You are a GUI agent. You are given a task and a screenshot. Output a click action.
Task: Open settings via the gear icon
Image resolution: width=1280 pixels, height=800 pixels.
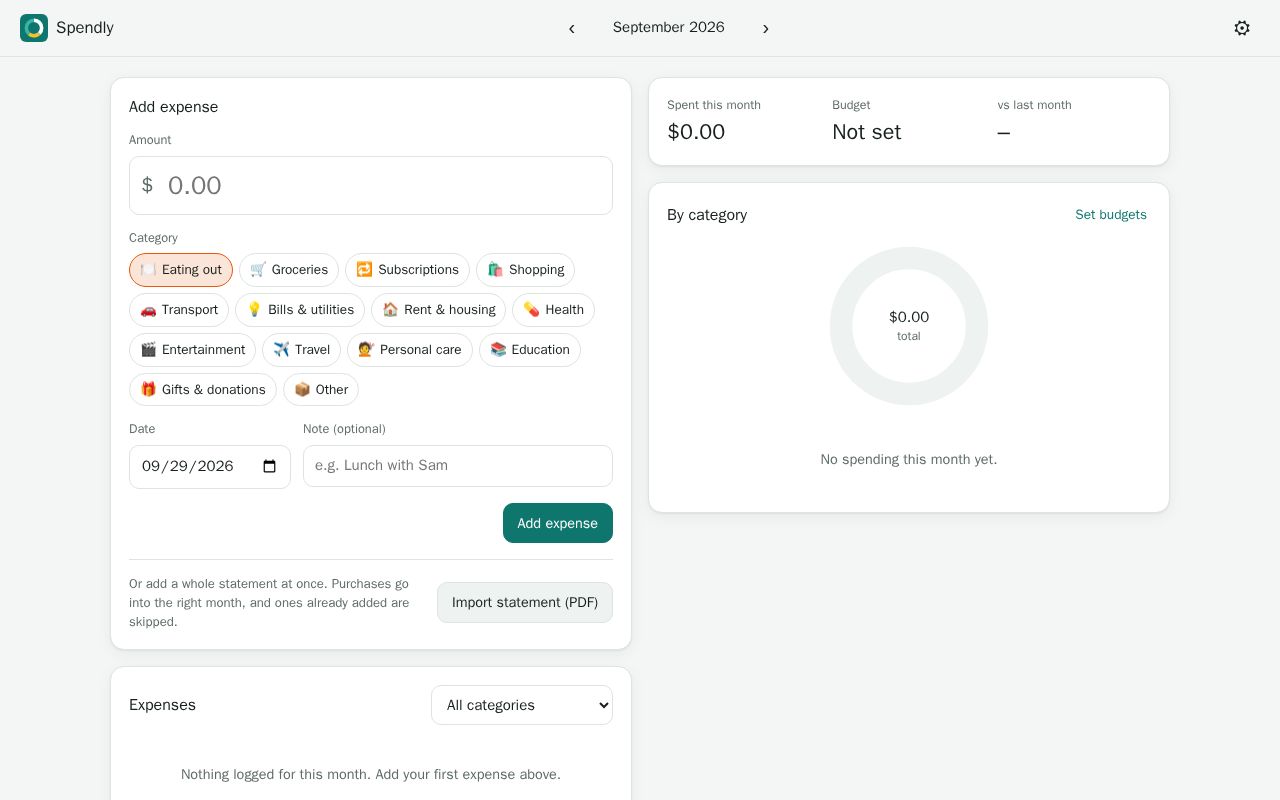[x=1242, y=28]
